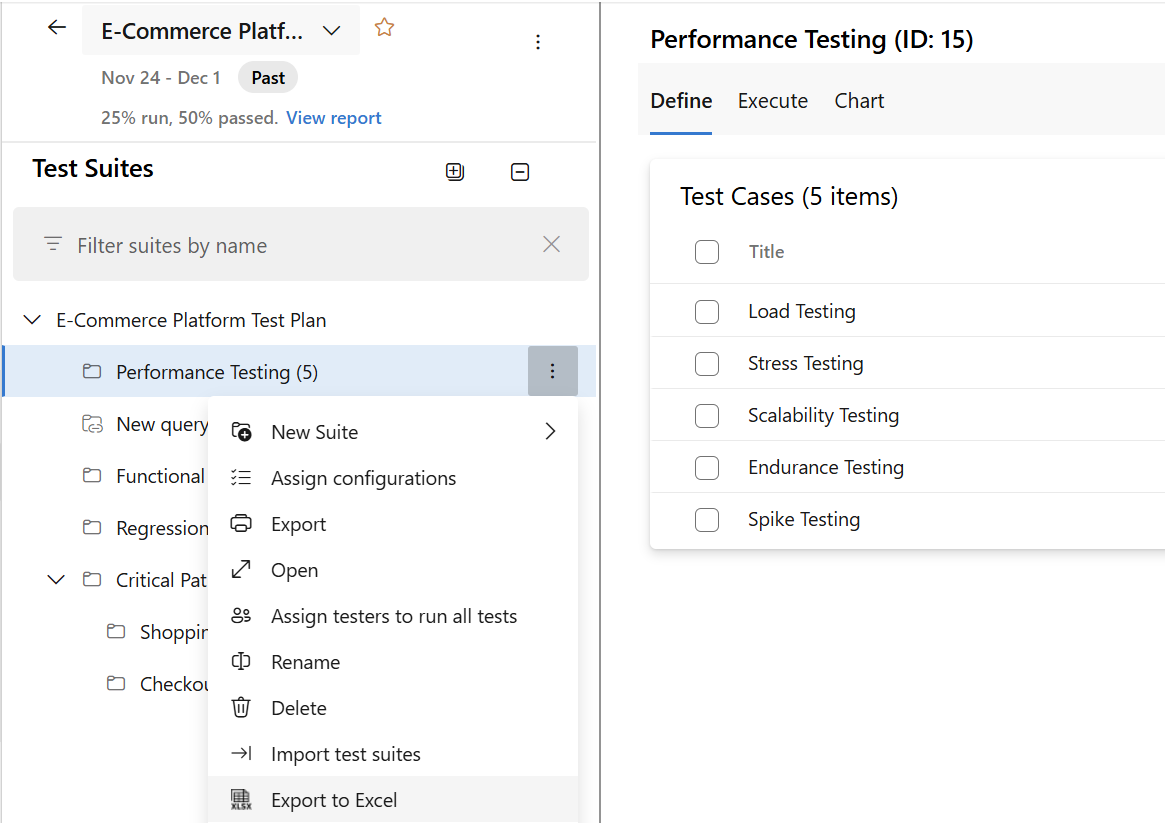Click the Past status badge
This screenshot has width=1165, height=823.
click(267, 77)
